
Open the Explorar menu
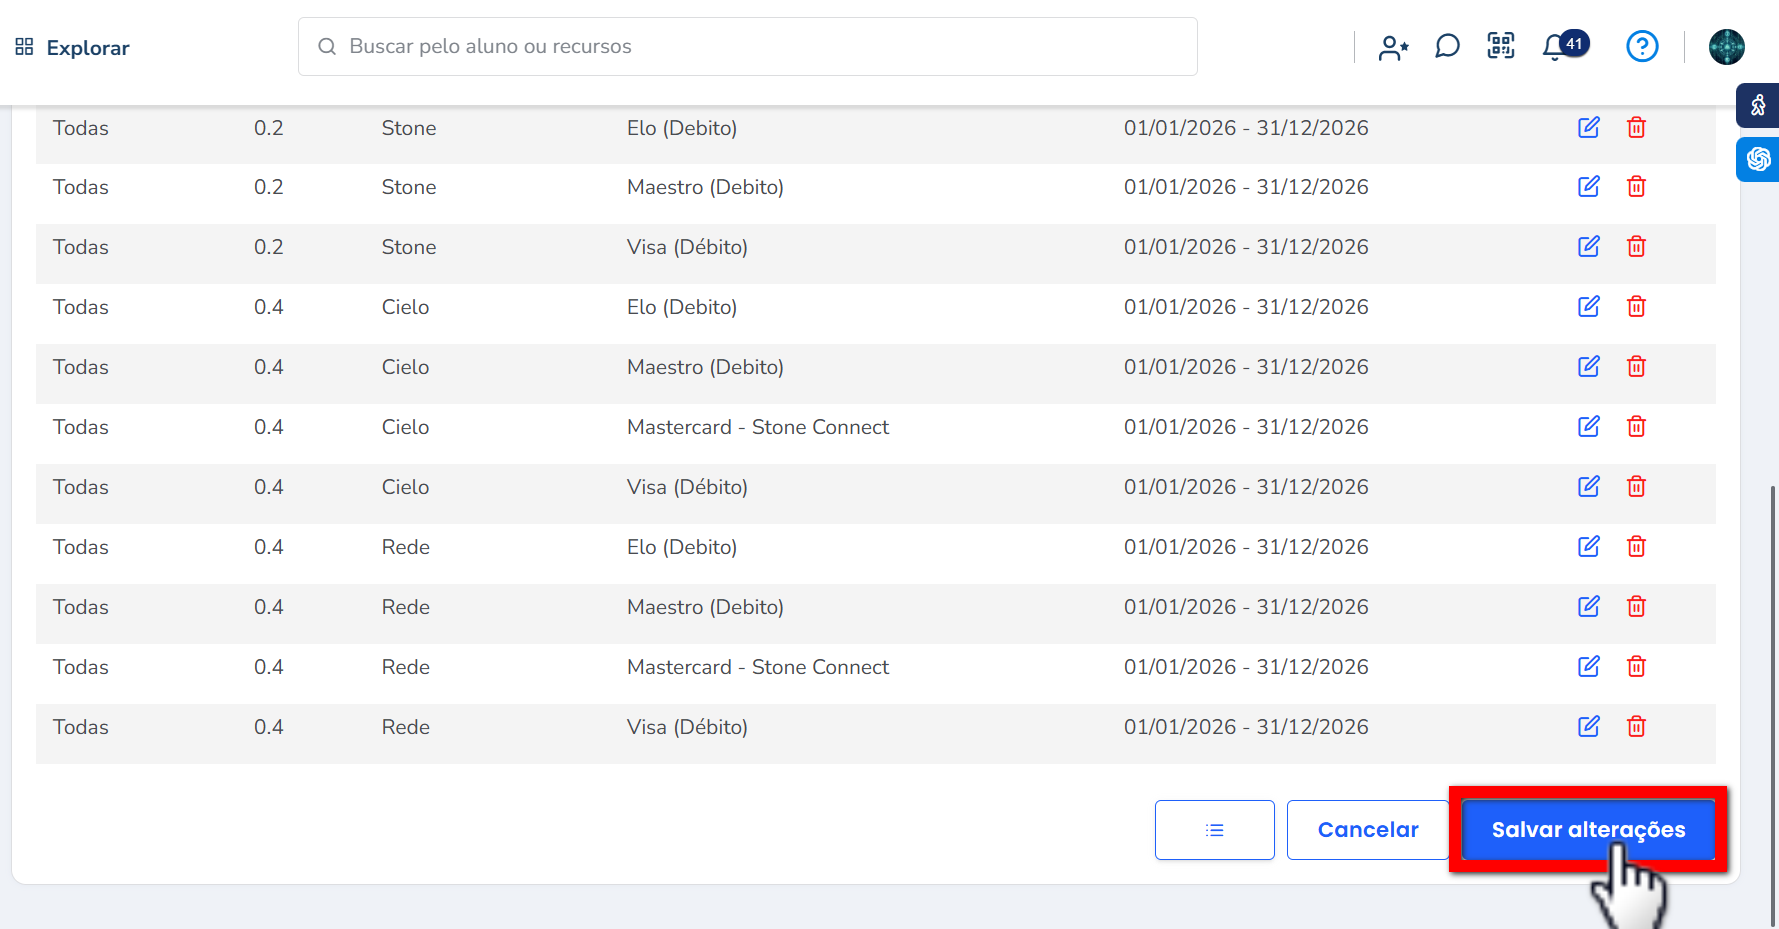point(72,48)
